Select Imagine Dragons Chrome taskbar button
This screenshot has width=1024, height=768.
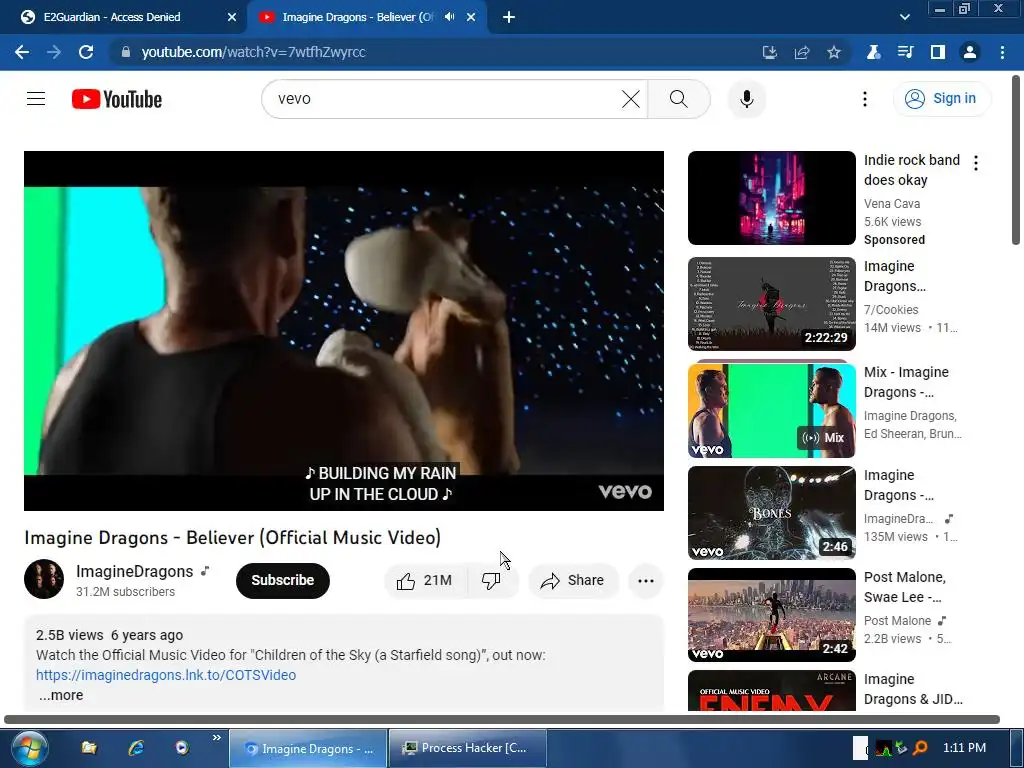[308, 748]
